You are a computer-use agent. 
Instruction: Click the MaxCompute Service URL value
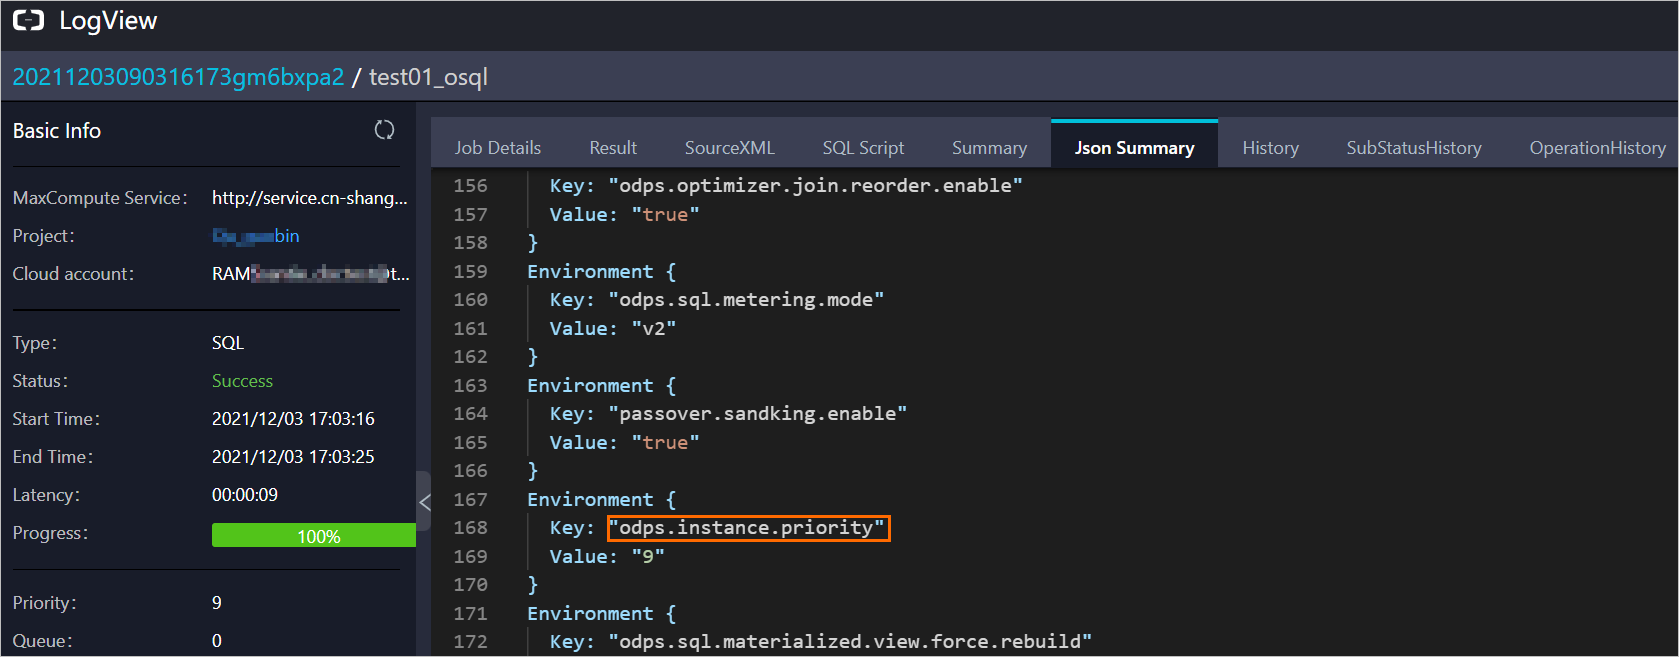pyautogui.click(x=310, y=198)
